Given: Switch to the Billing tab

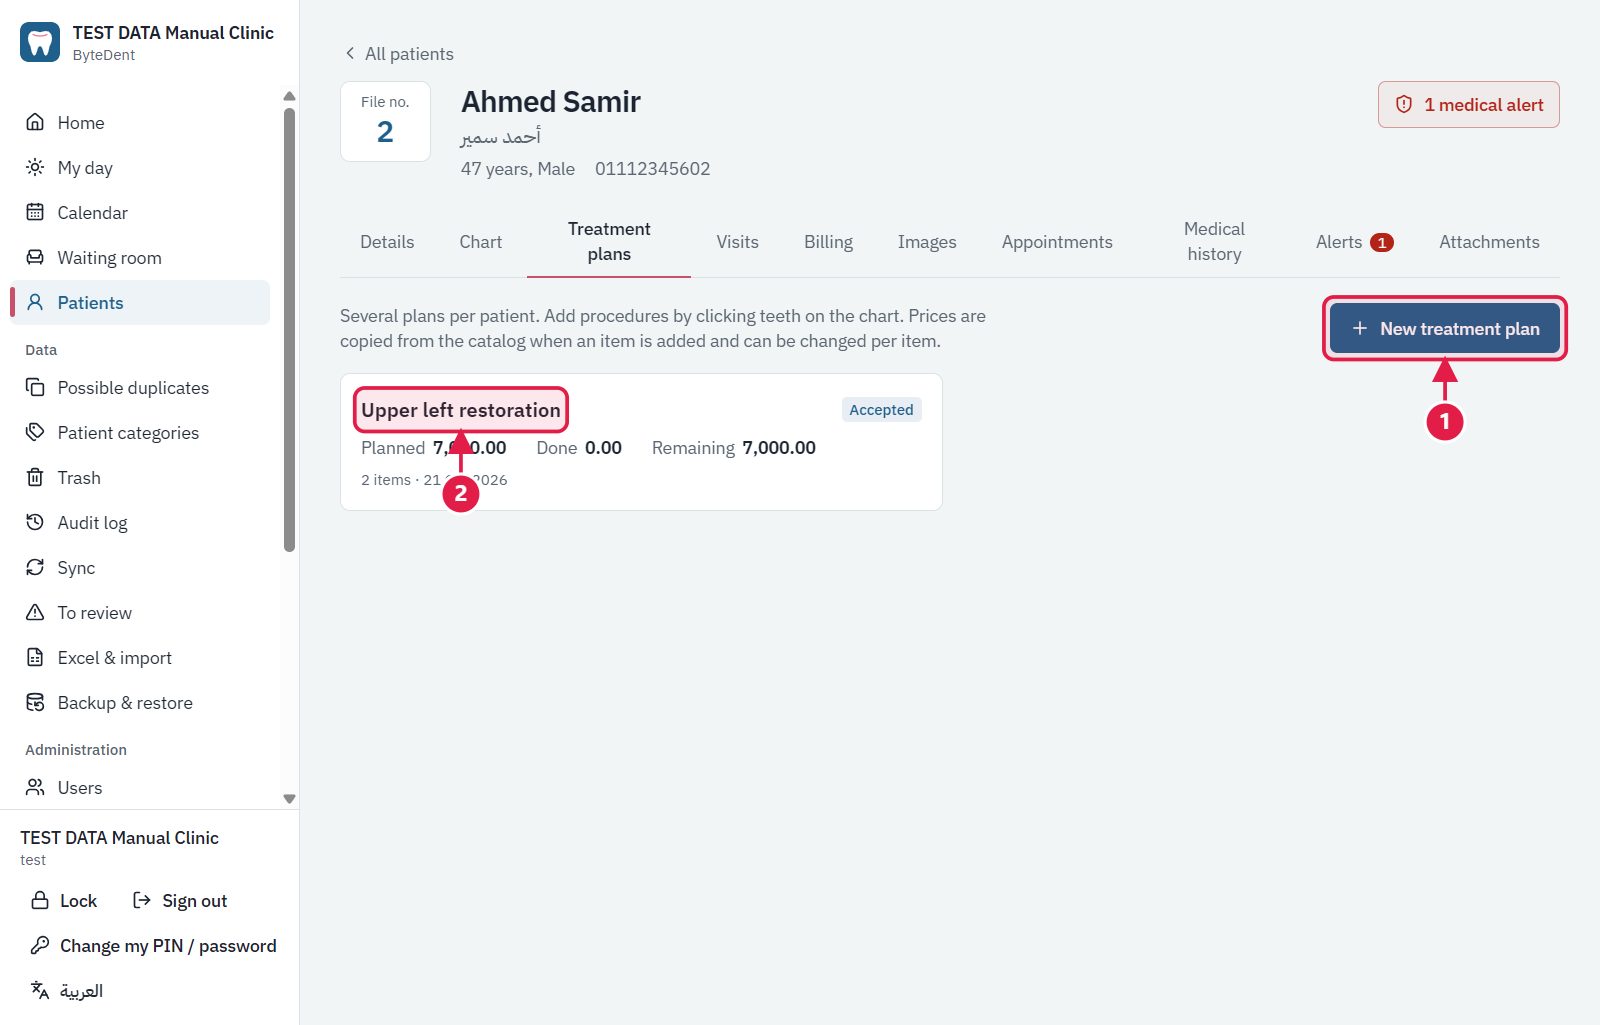Looking at the screenshot, I should click(828, 242).
